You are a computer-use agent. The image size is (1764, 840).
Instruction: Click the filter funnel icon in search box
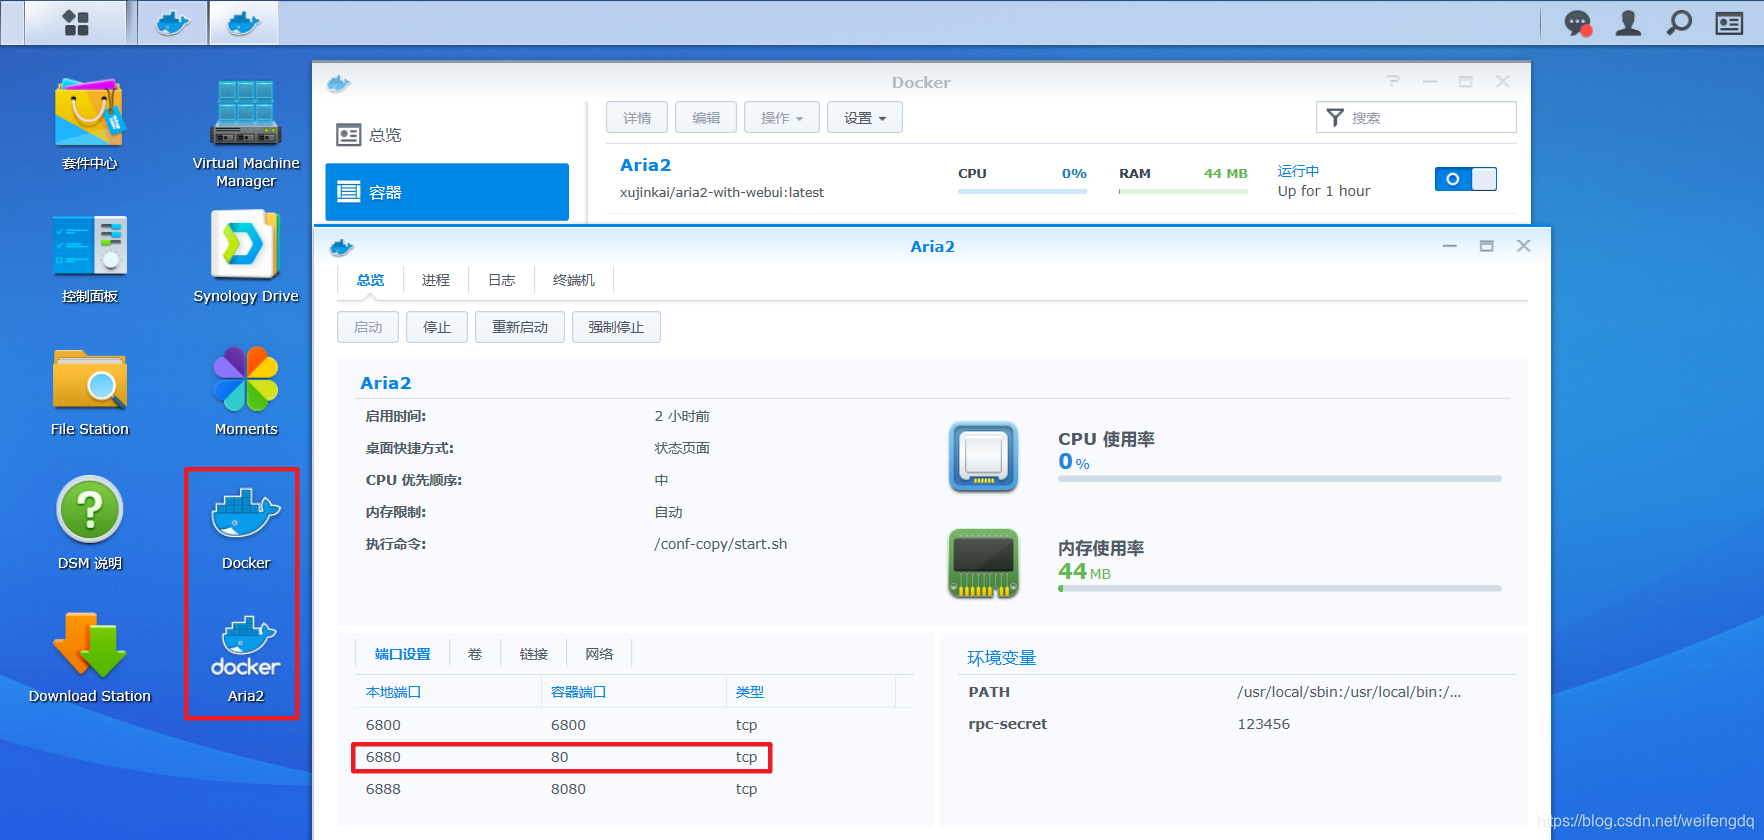1335,117
